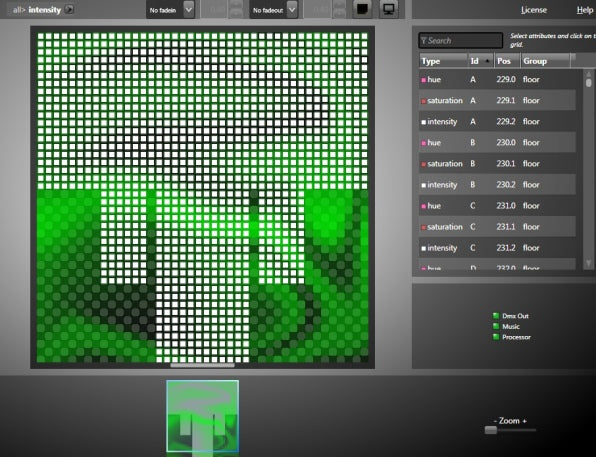This screenshot has height=457, width=596.
Task: Select the hue C row at 231.0
Action: click(x=497, y=206)
